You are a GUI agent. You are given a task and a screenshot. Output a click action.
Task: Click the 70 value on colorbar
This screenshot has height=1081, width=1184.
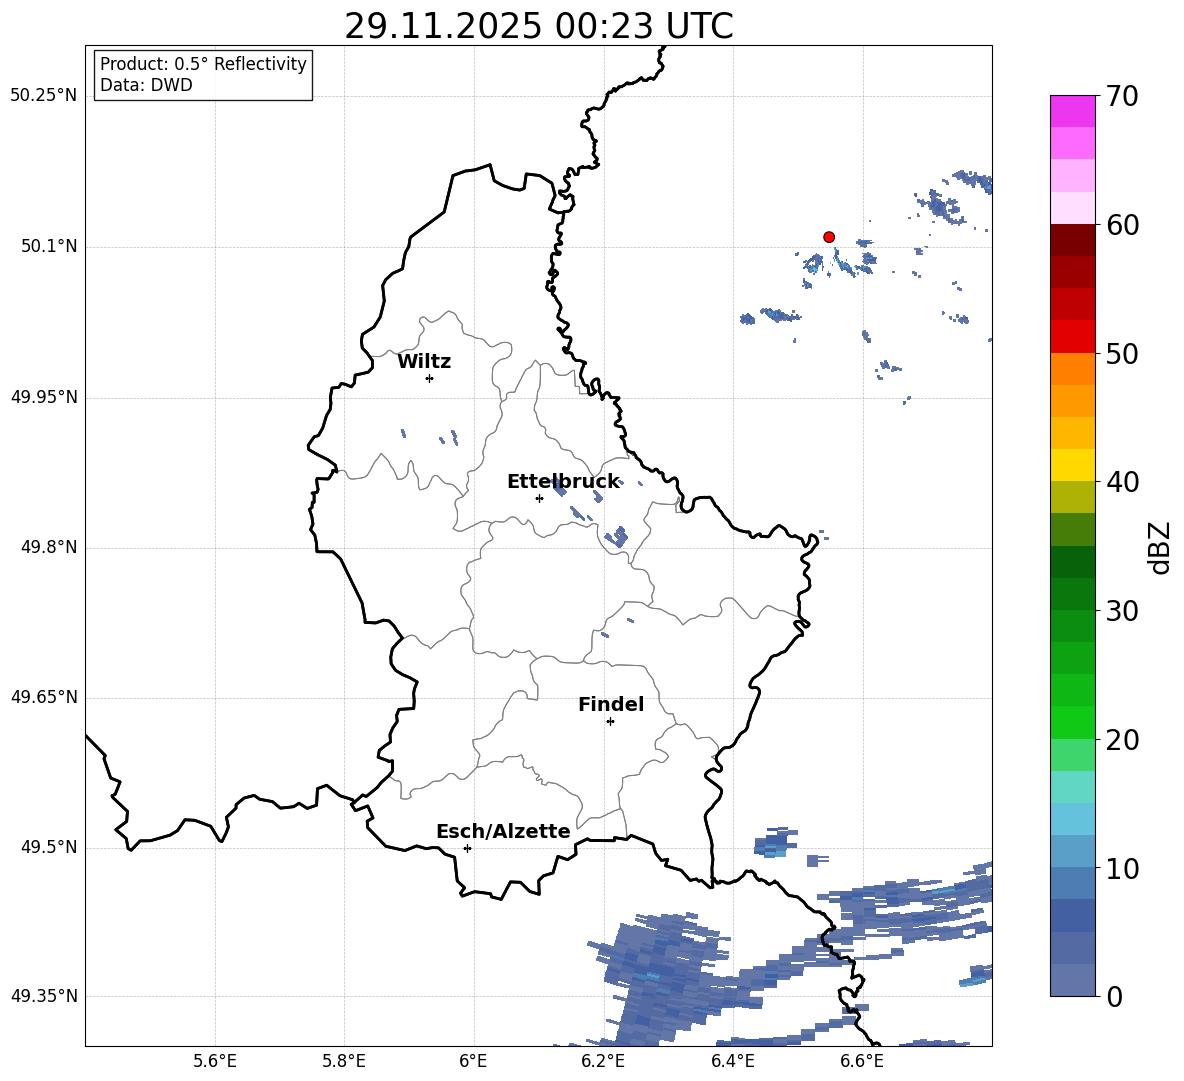(1122, 96)
